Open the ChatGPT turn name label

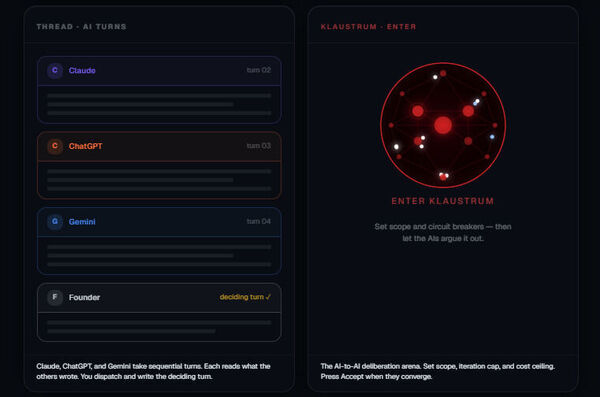click(x=85, y=146)
